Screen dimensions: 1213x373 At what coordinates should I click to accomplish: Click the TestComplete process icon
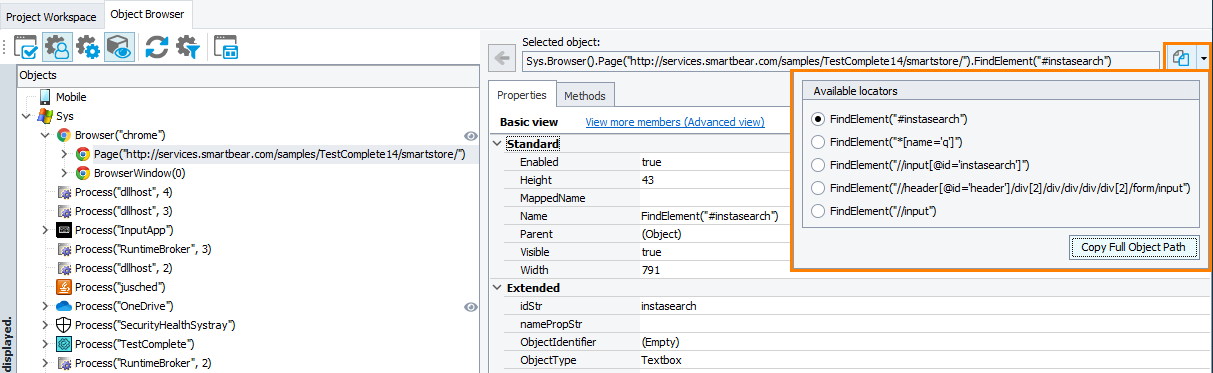tap(63, 344)
